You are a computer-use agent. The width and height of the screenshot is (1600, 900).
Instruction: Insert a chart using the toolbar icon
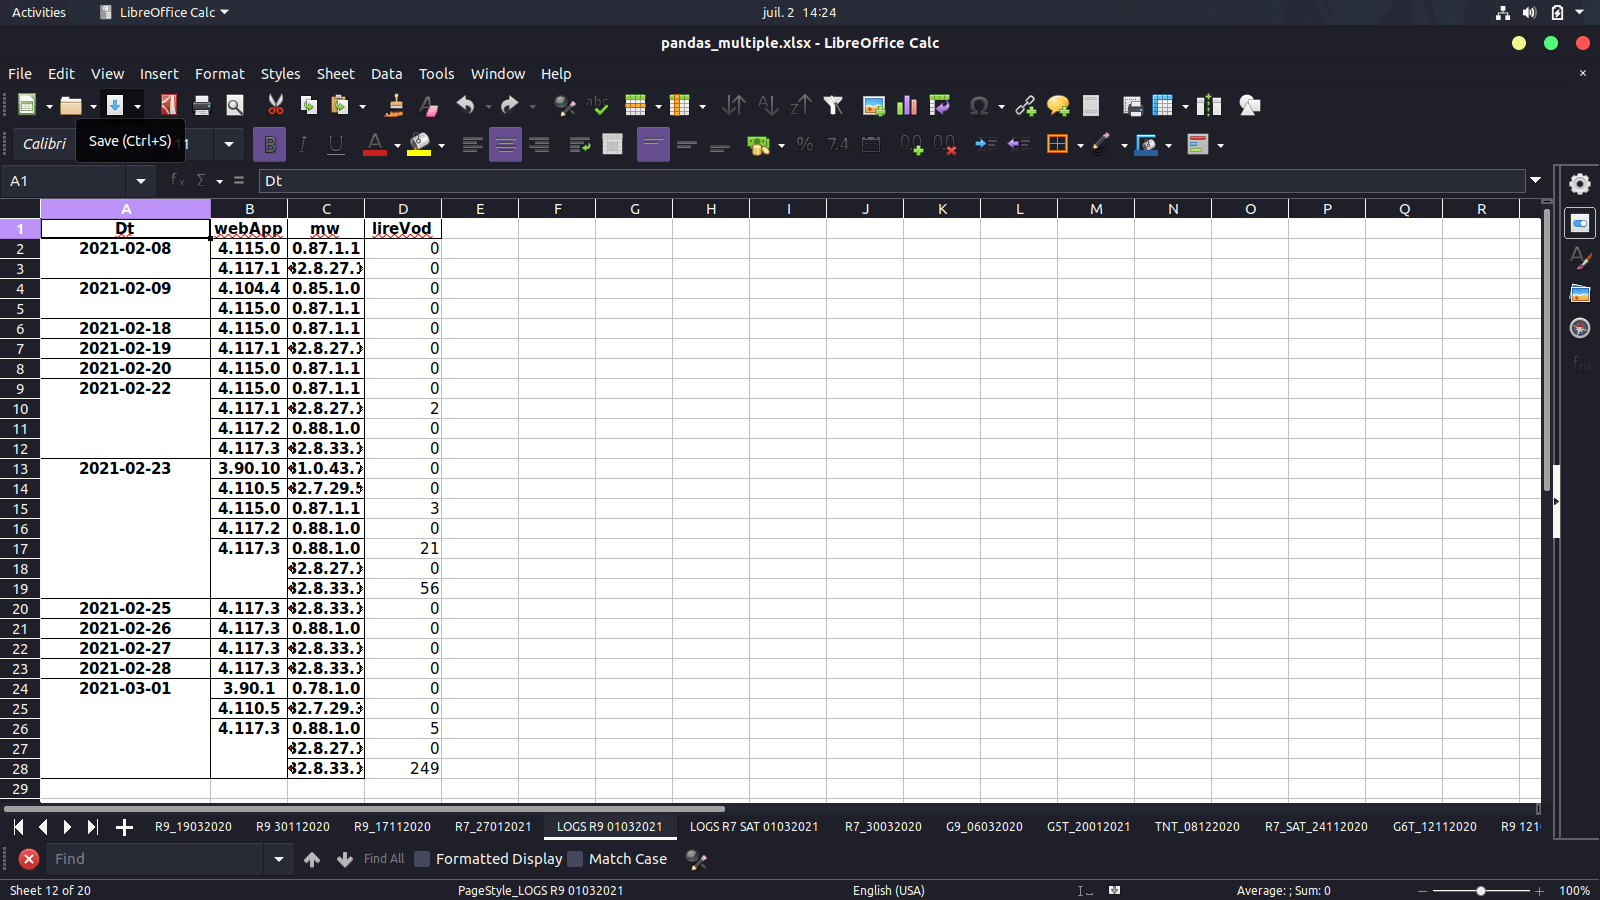tap(907, 106)
